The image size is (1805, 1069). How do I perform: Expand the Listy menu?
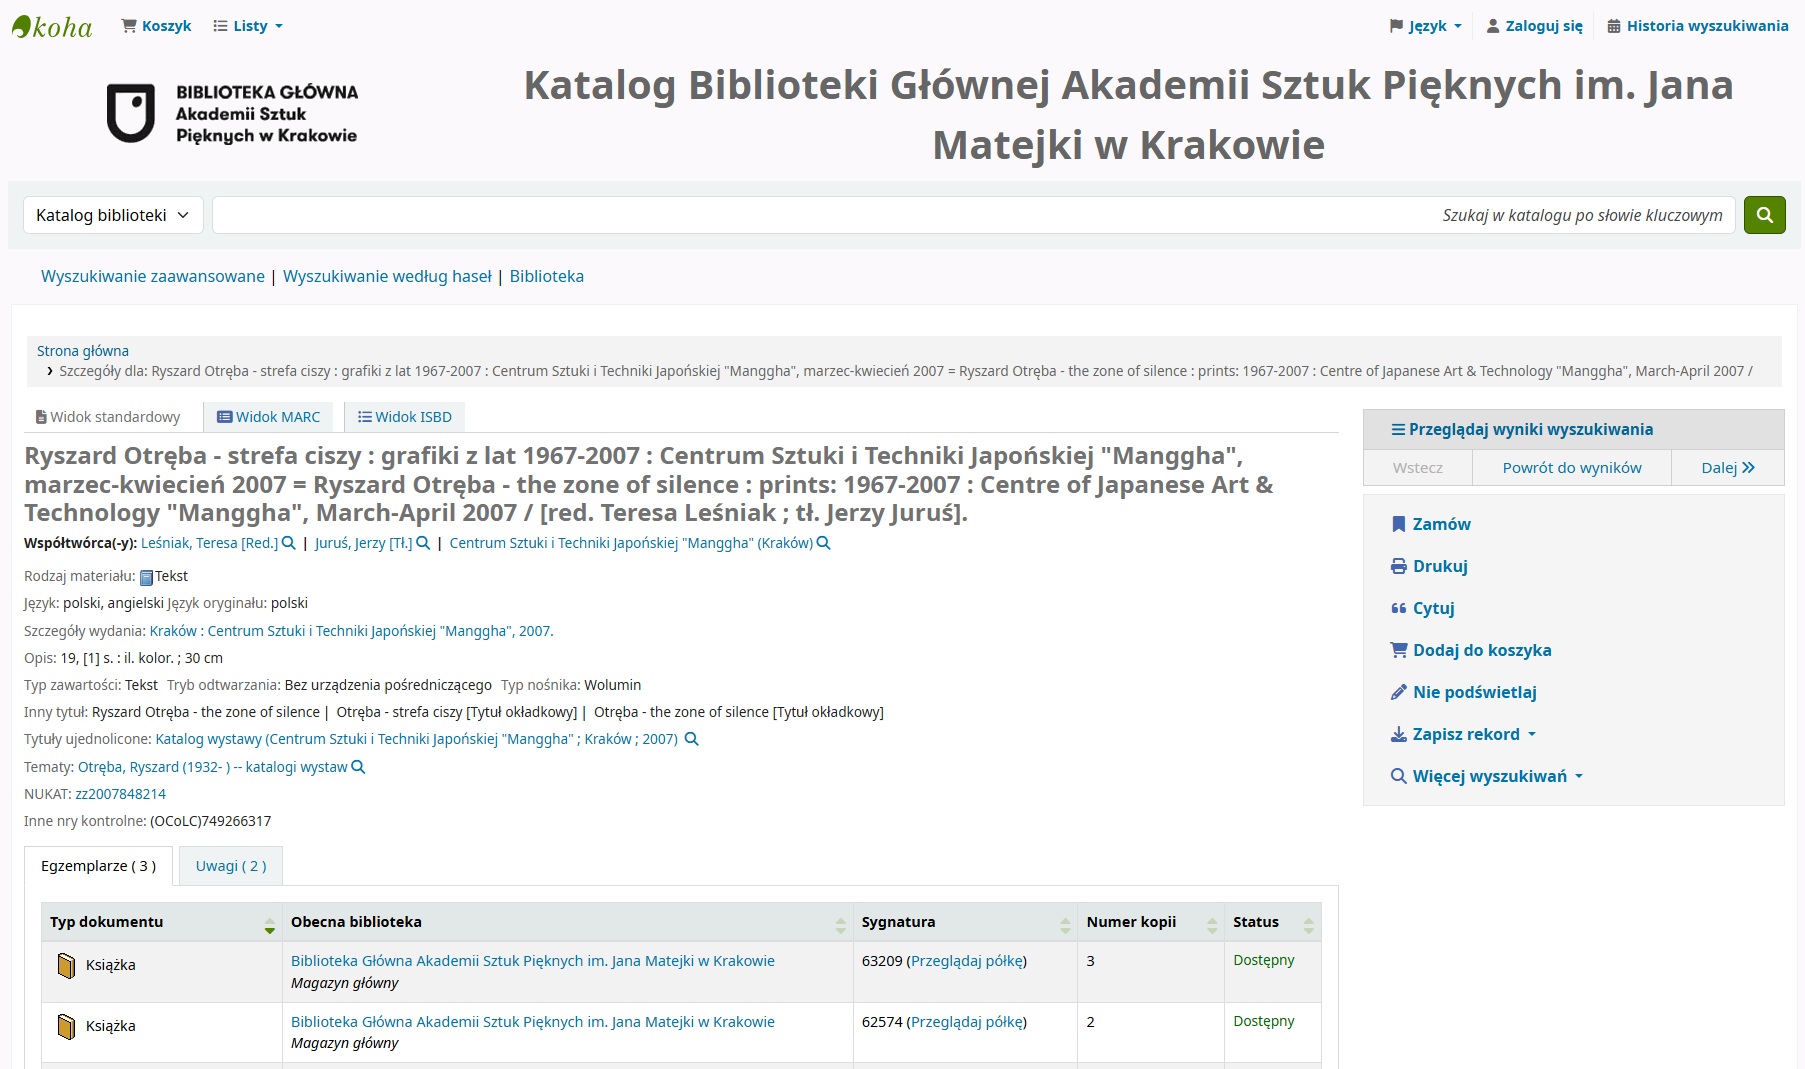[x=248, y=26]
